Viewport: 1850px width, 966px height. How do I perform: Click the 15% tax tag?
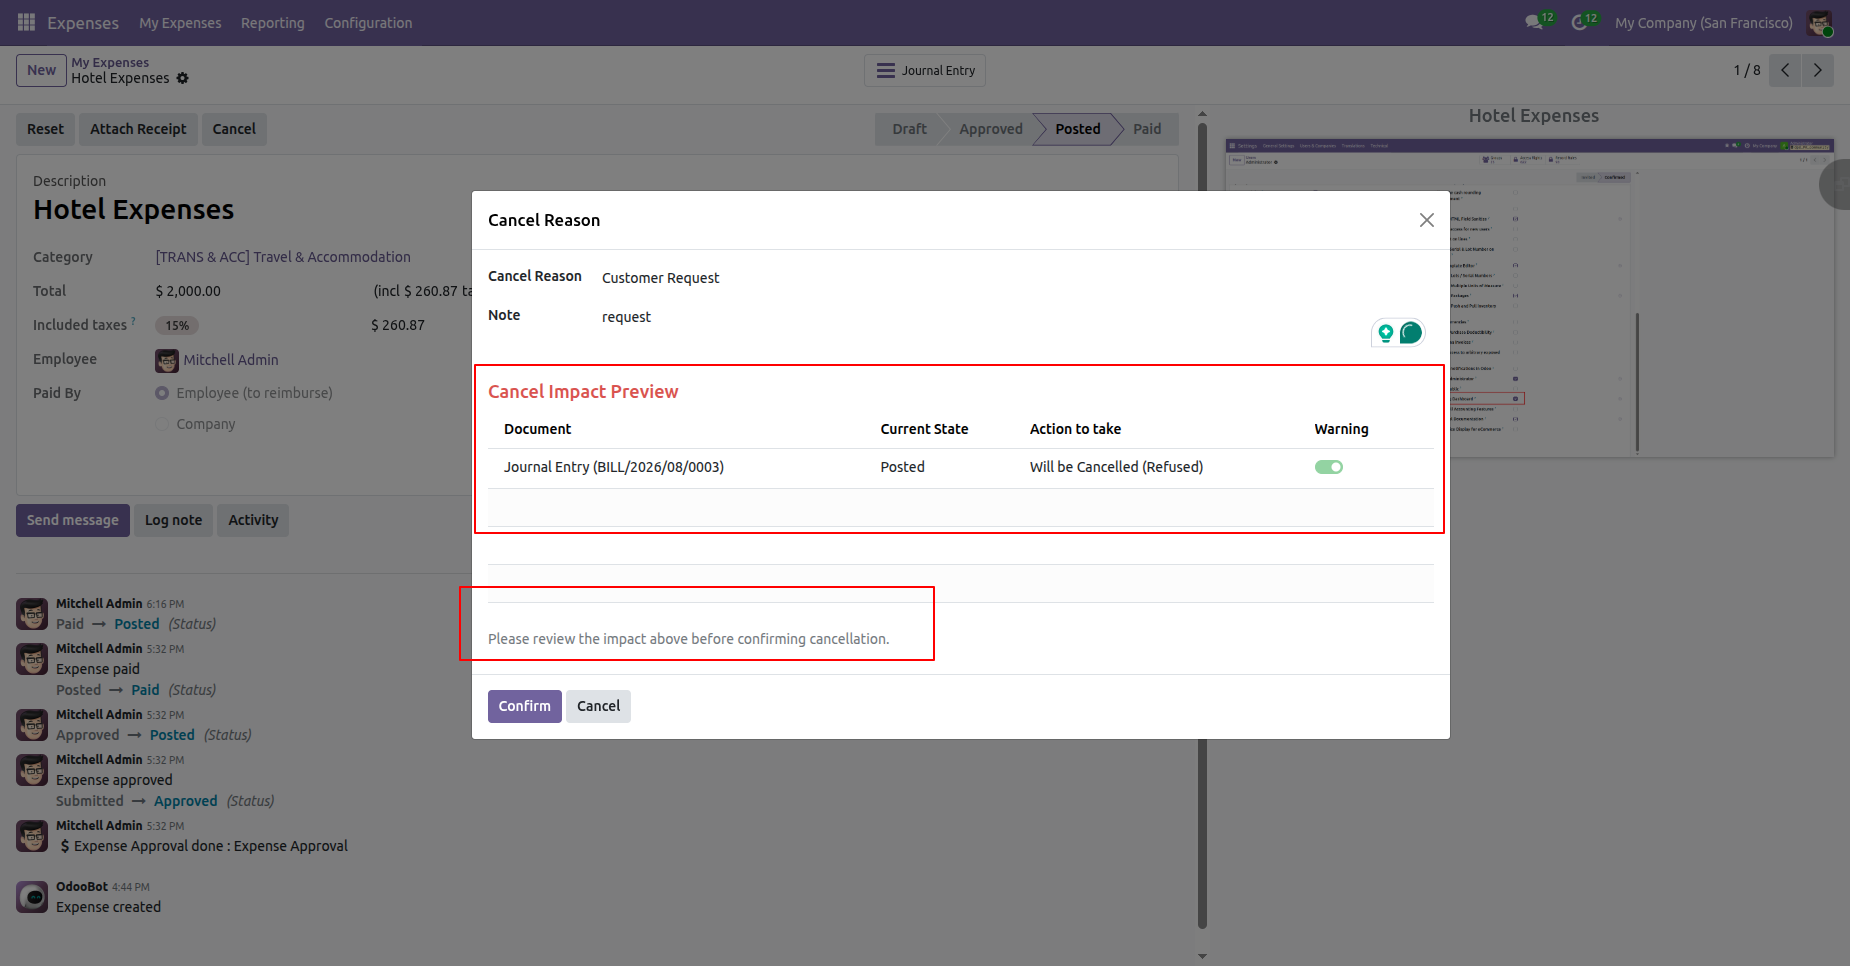click(x=177, y=325)
